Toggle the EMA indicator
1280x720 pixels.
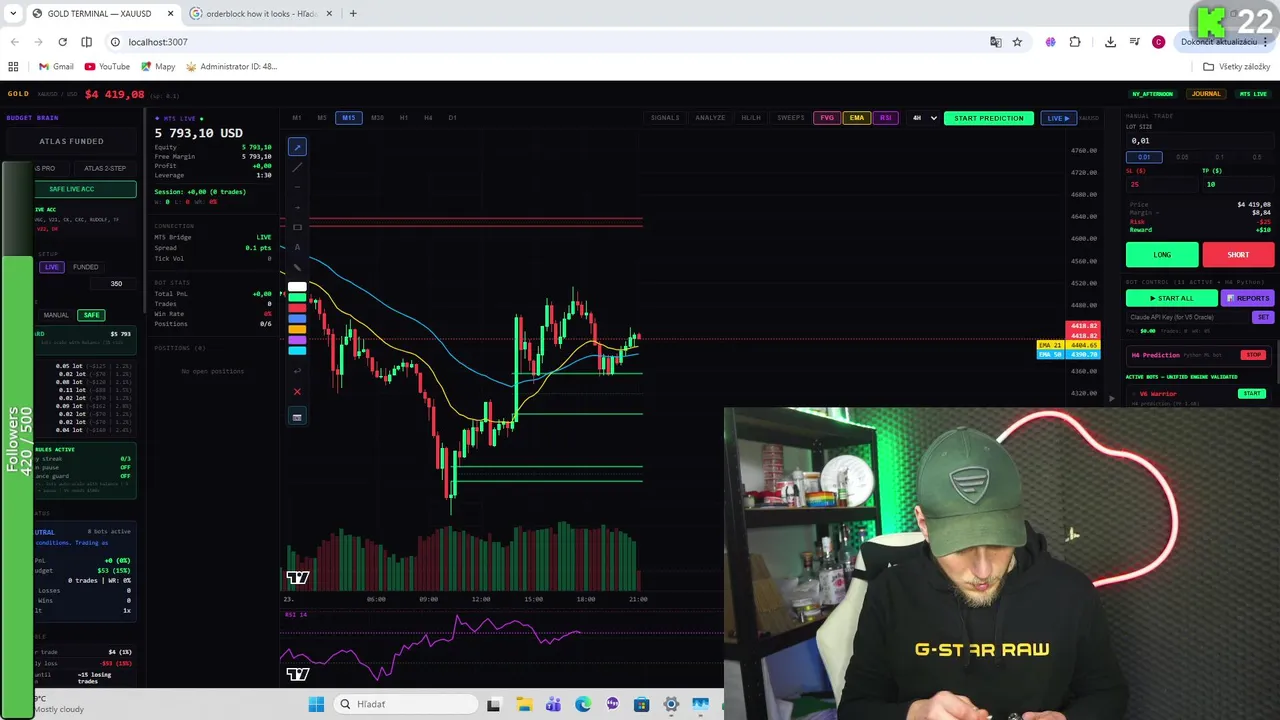(857, 118)
